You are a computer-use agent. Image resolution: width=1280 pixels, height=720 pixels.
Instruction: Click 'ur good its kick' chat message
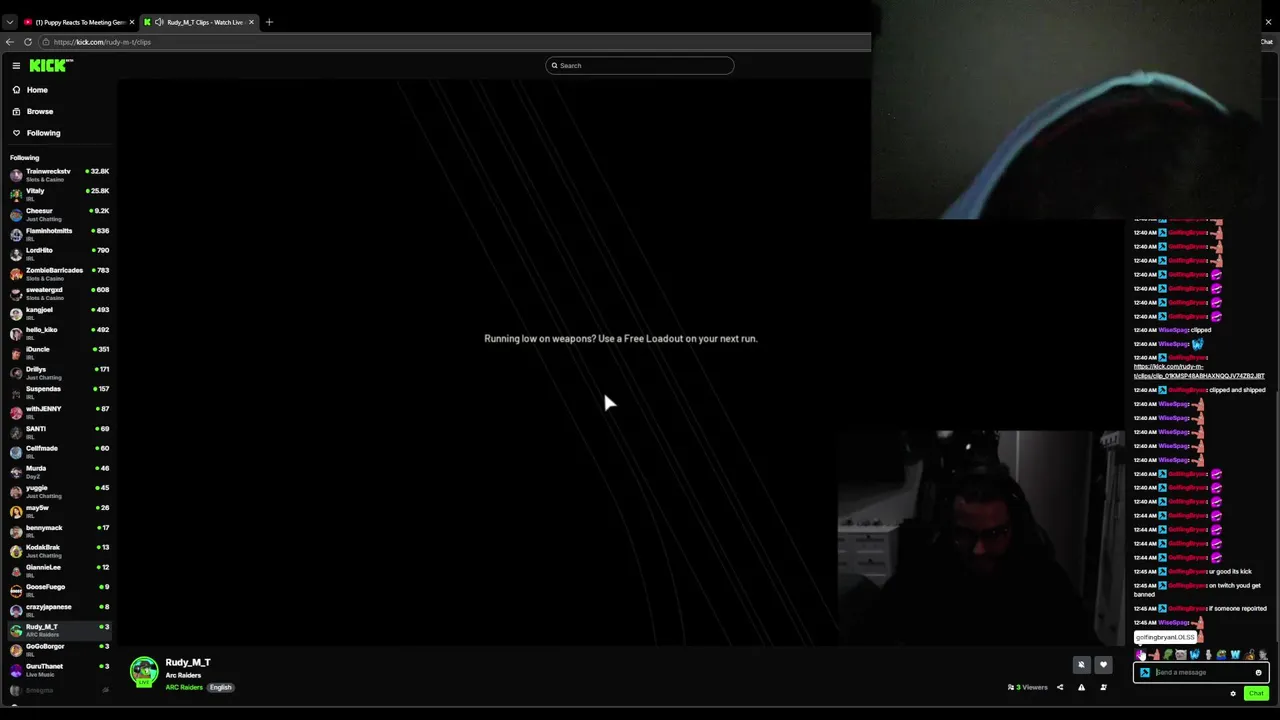[x=1230, y=572]
